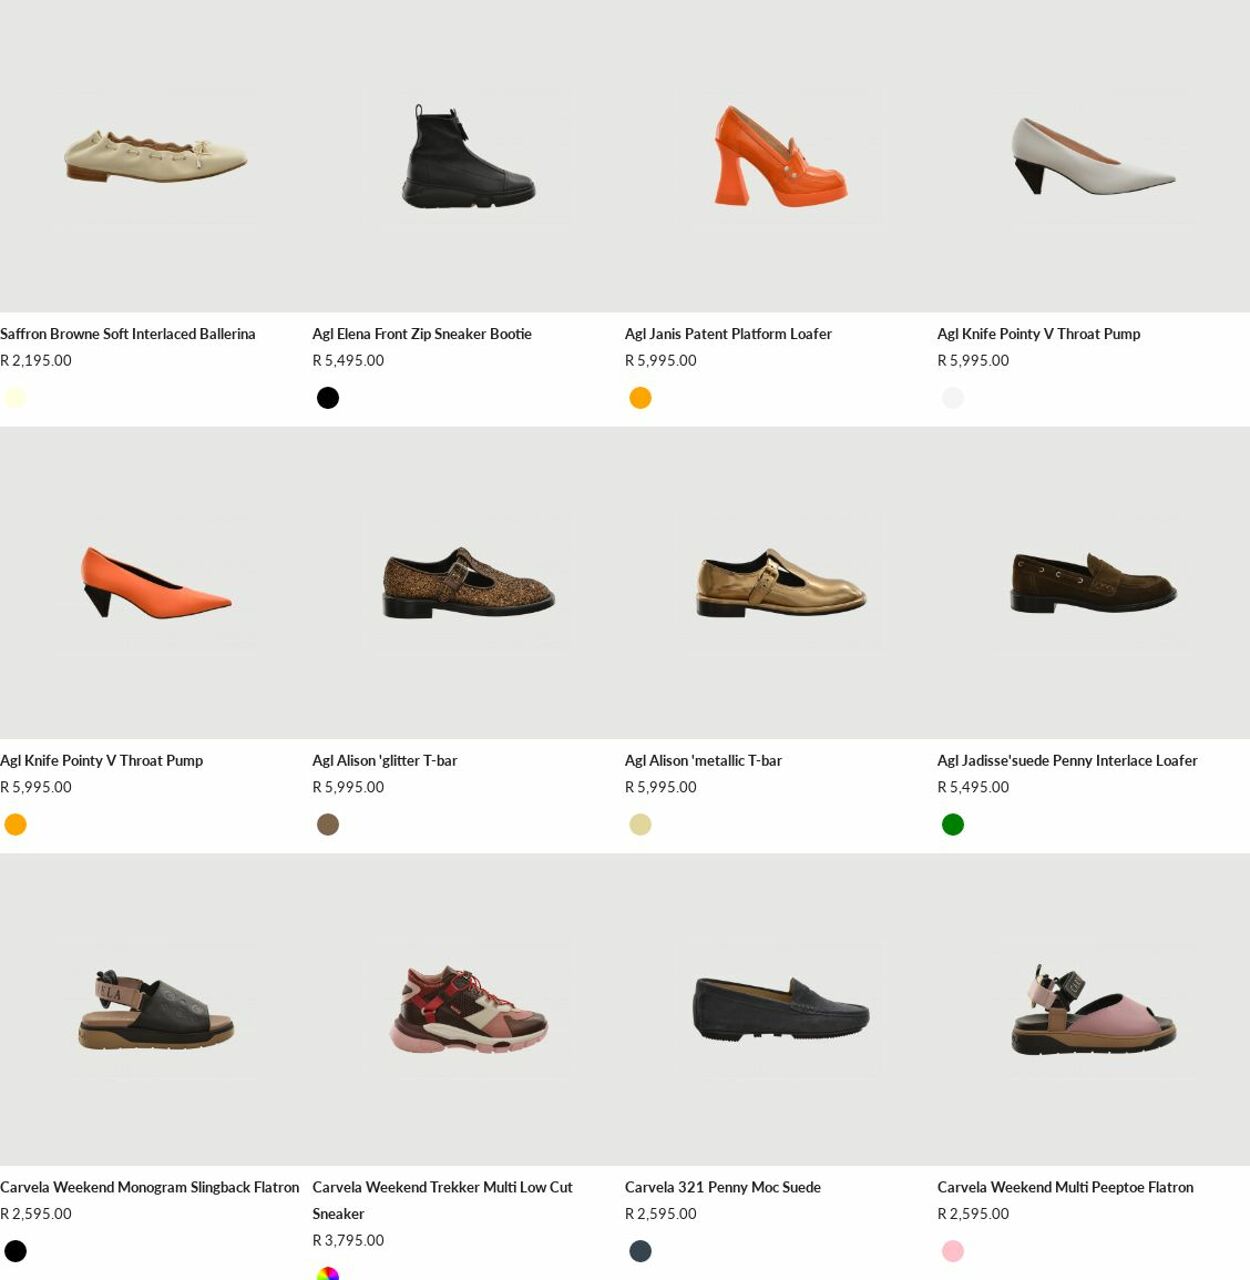
Task: Select cream swatch under Saffron Browne Ballerina
Action: (x=15, y=398)
